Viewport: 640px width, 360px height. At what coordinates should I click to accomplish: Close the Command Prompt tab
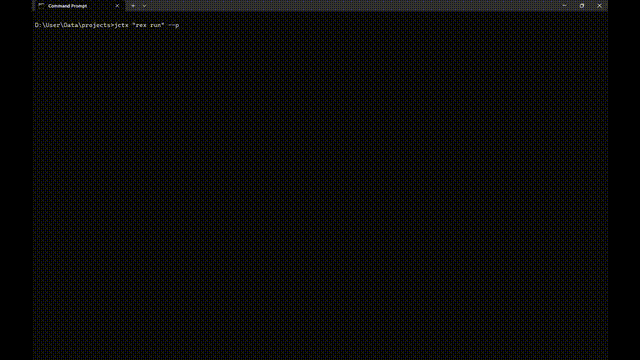(117, 6)
